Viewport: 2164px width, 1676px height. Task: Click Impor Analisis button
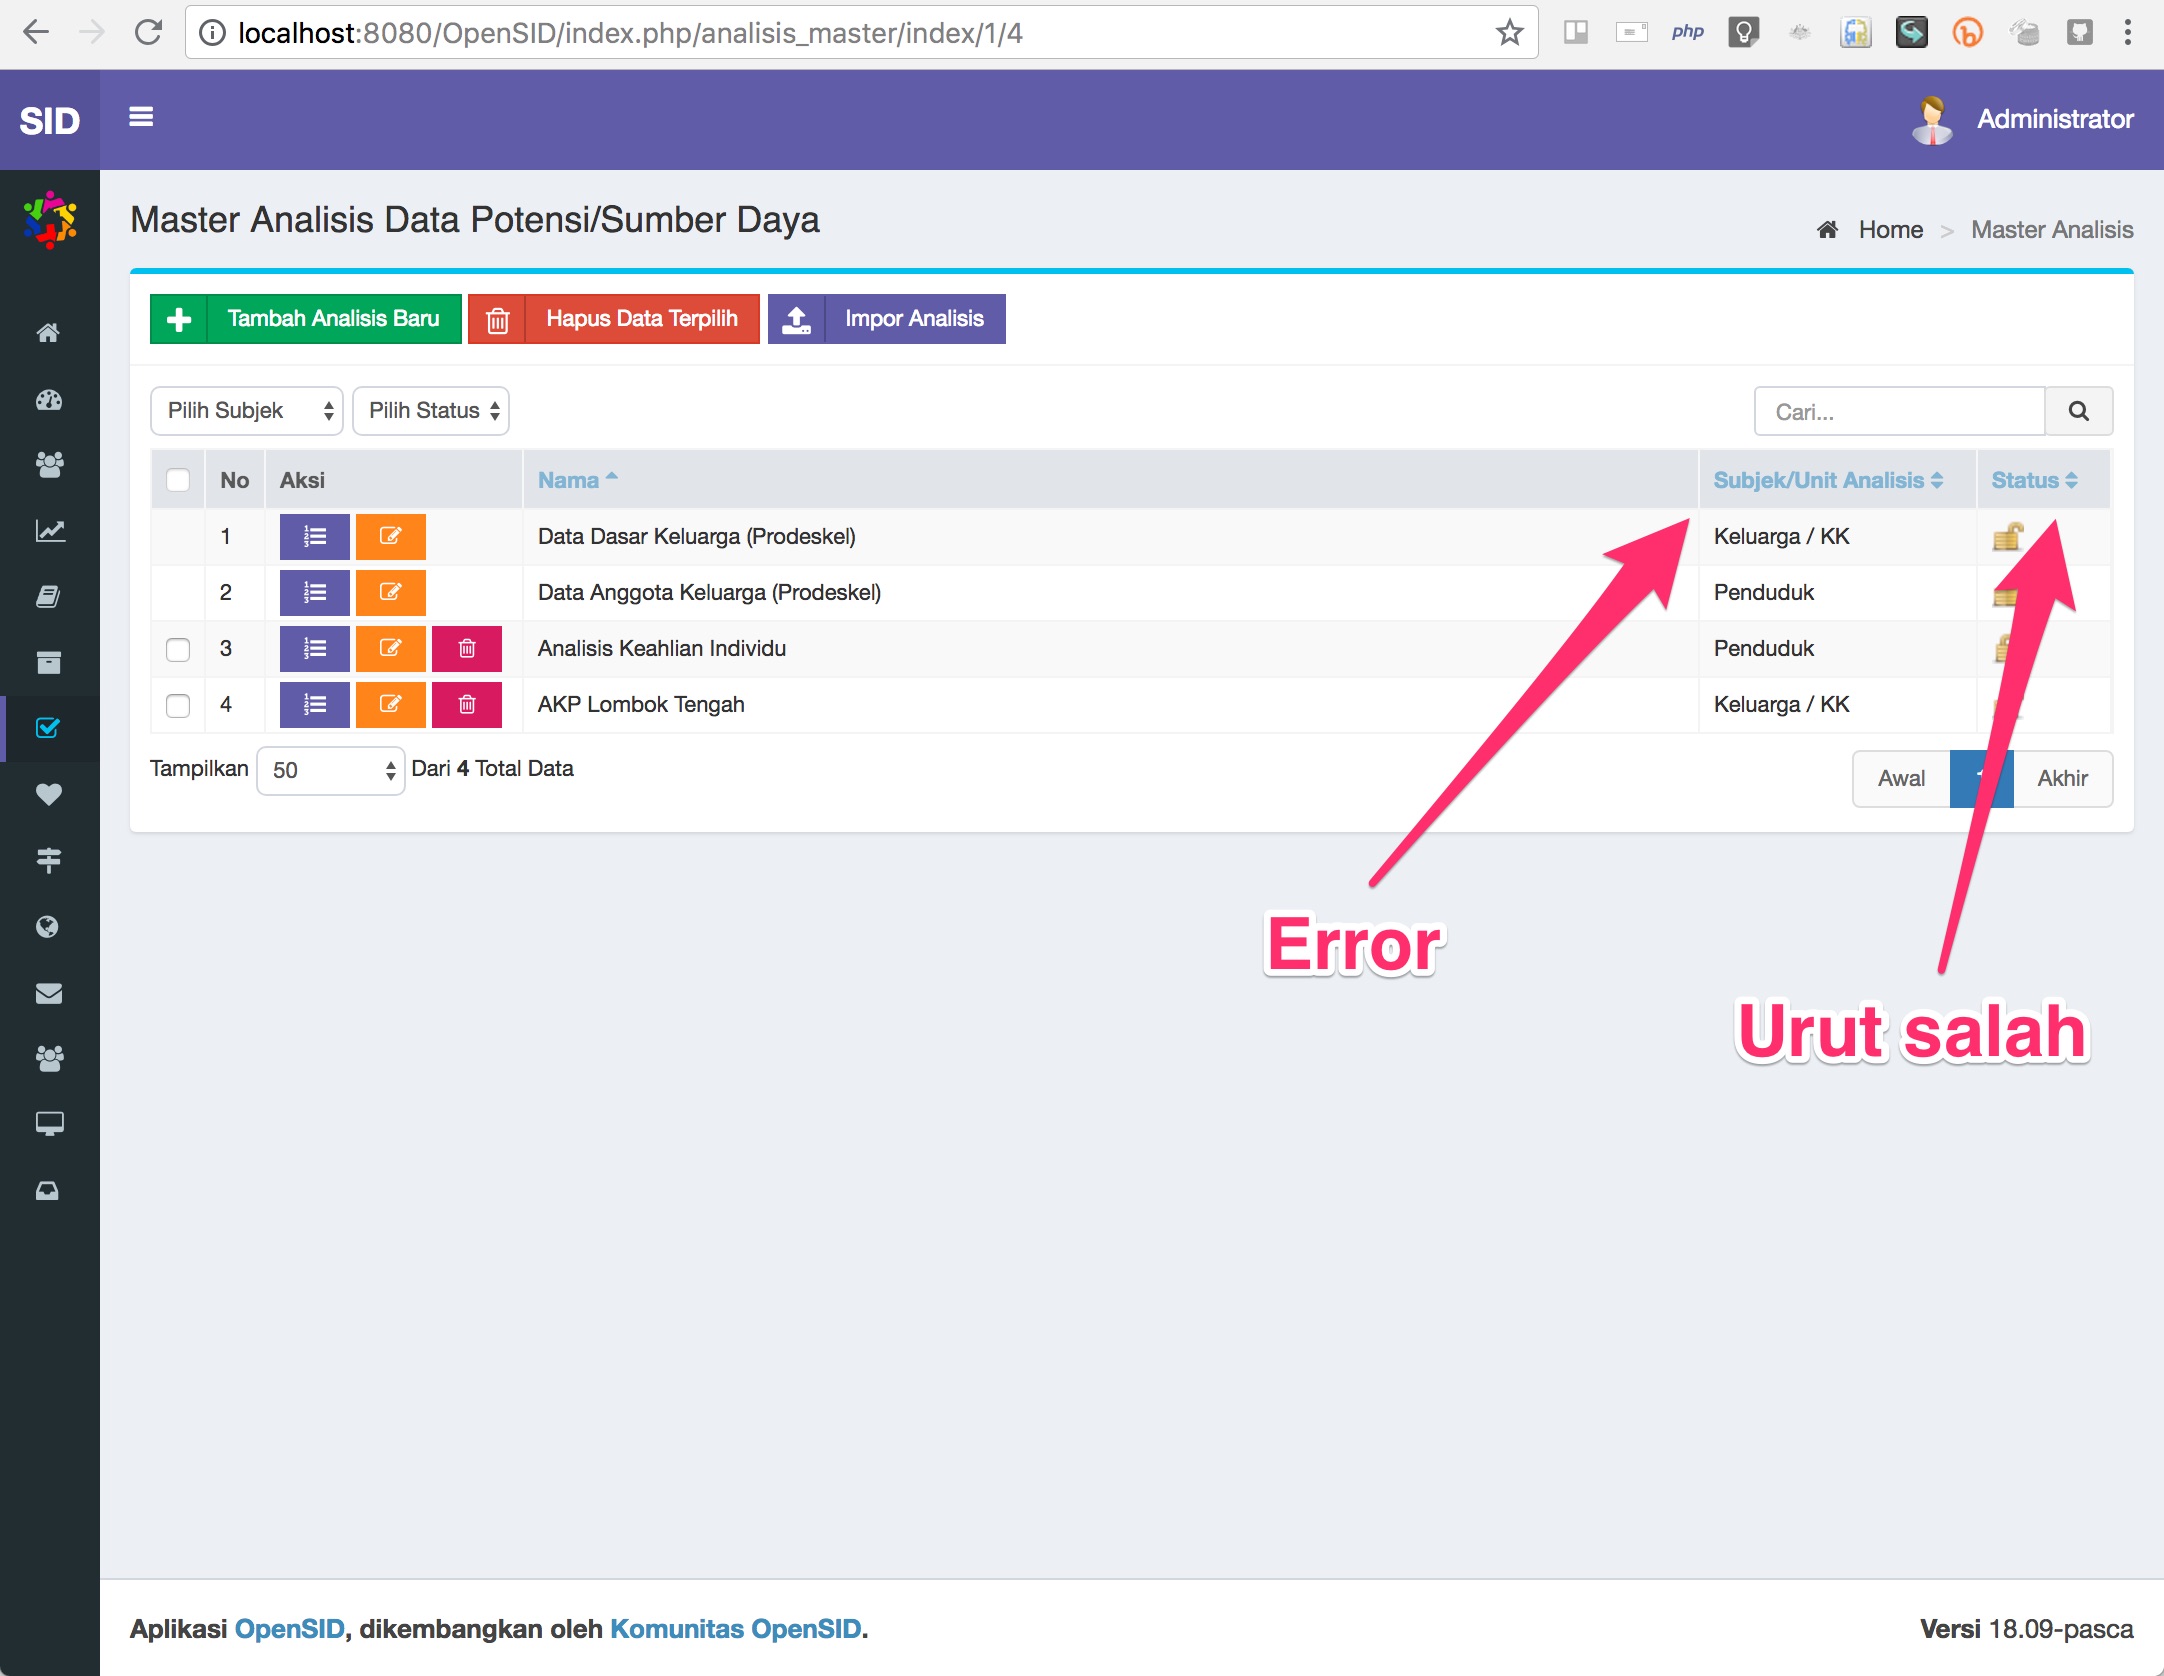pos(887,319)
